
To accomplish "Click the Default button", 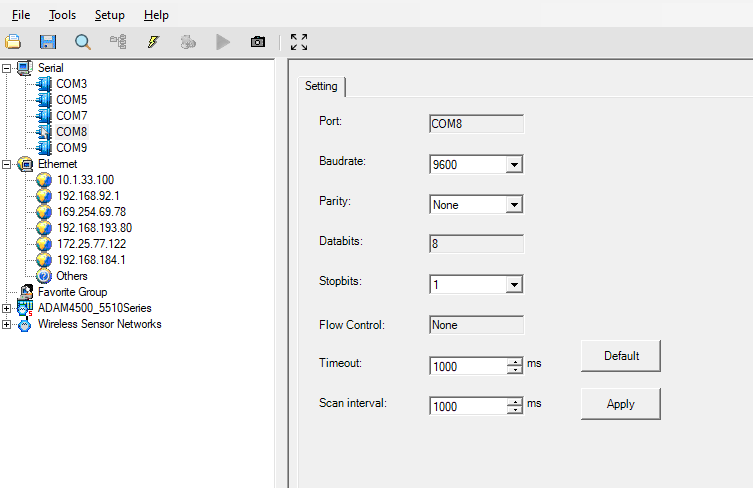I will [620, 356].
